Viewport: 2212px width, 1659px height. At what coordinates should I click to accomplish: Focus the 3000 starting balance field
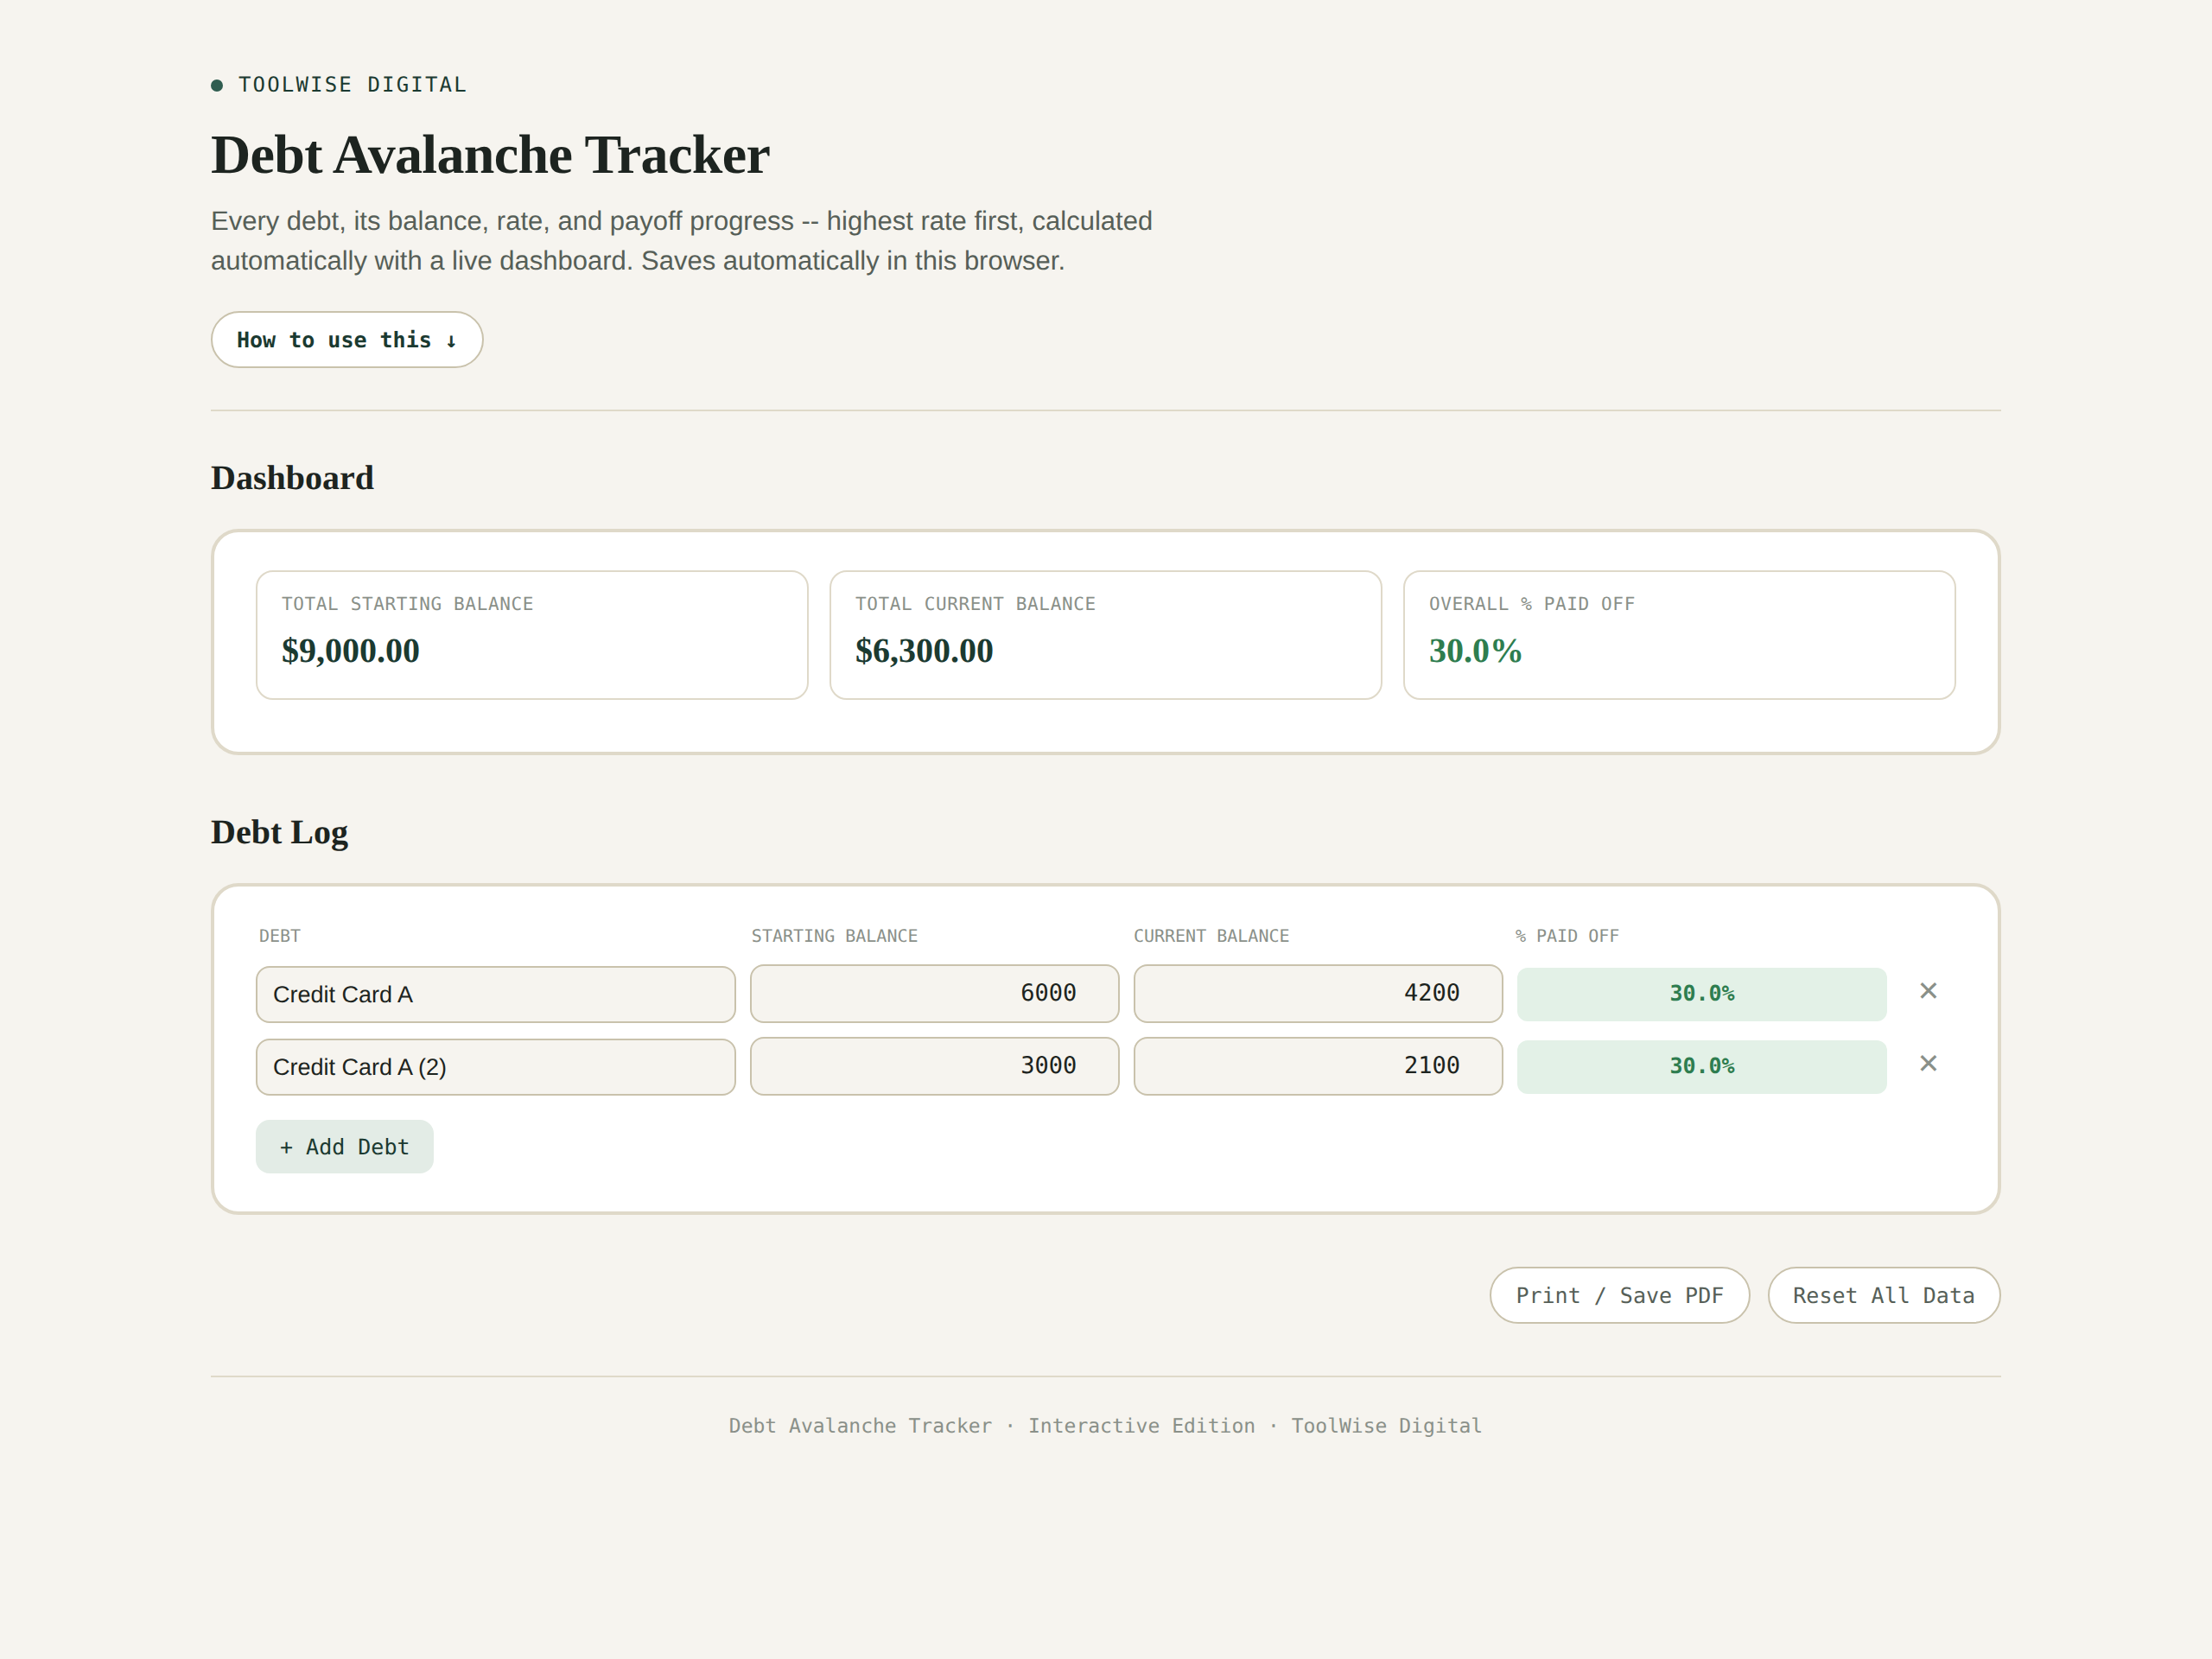pyautogui.click(x=934, y=1066)
